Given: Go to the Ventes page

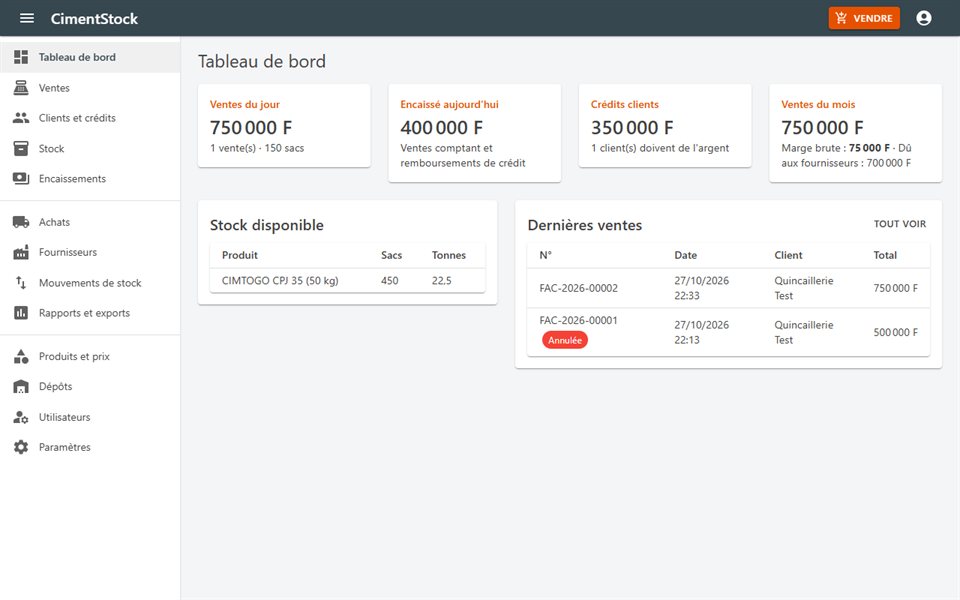Looking at the screenshot, I should pyautogui.click(x=90, y=88).
